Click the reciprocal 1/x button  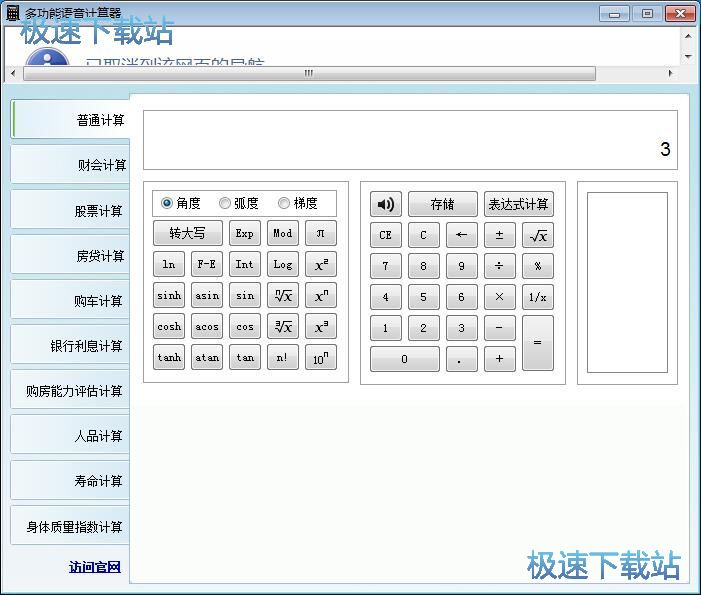point(538,297)
